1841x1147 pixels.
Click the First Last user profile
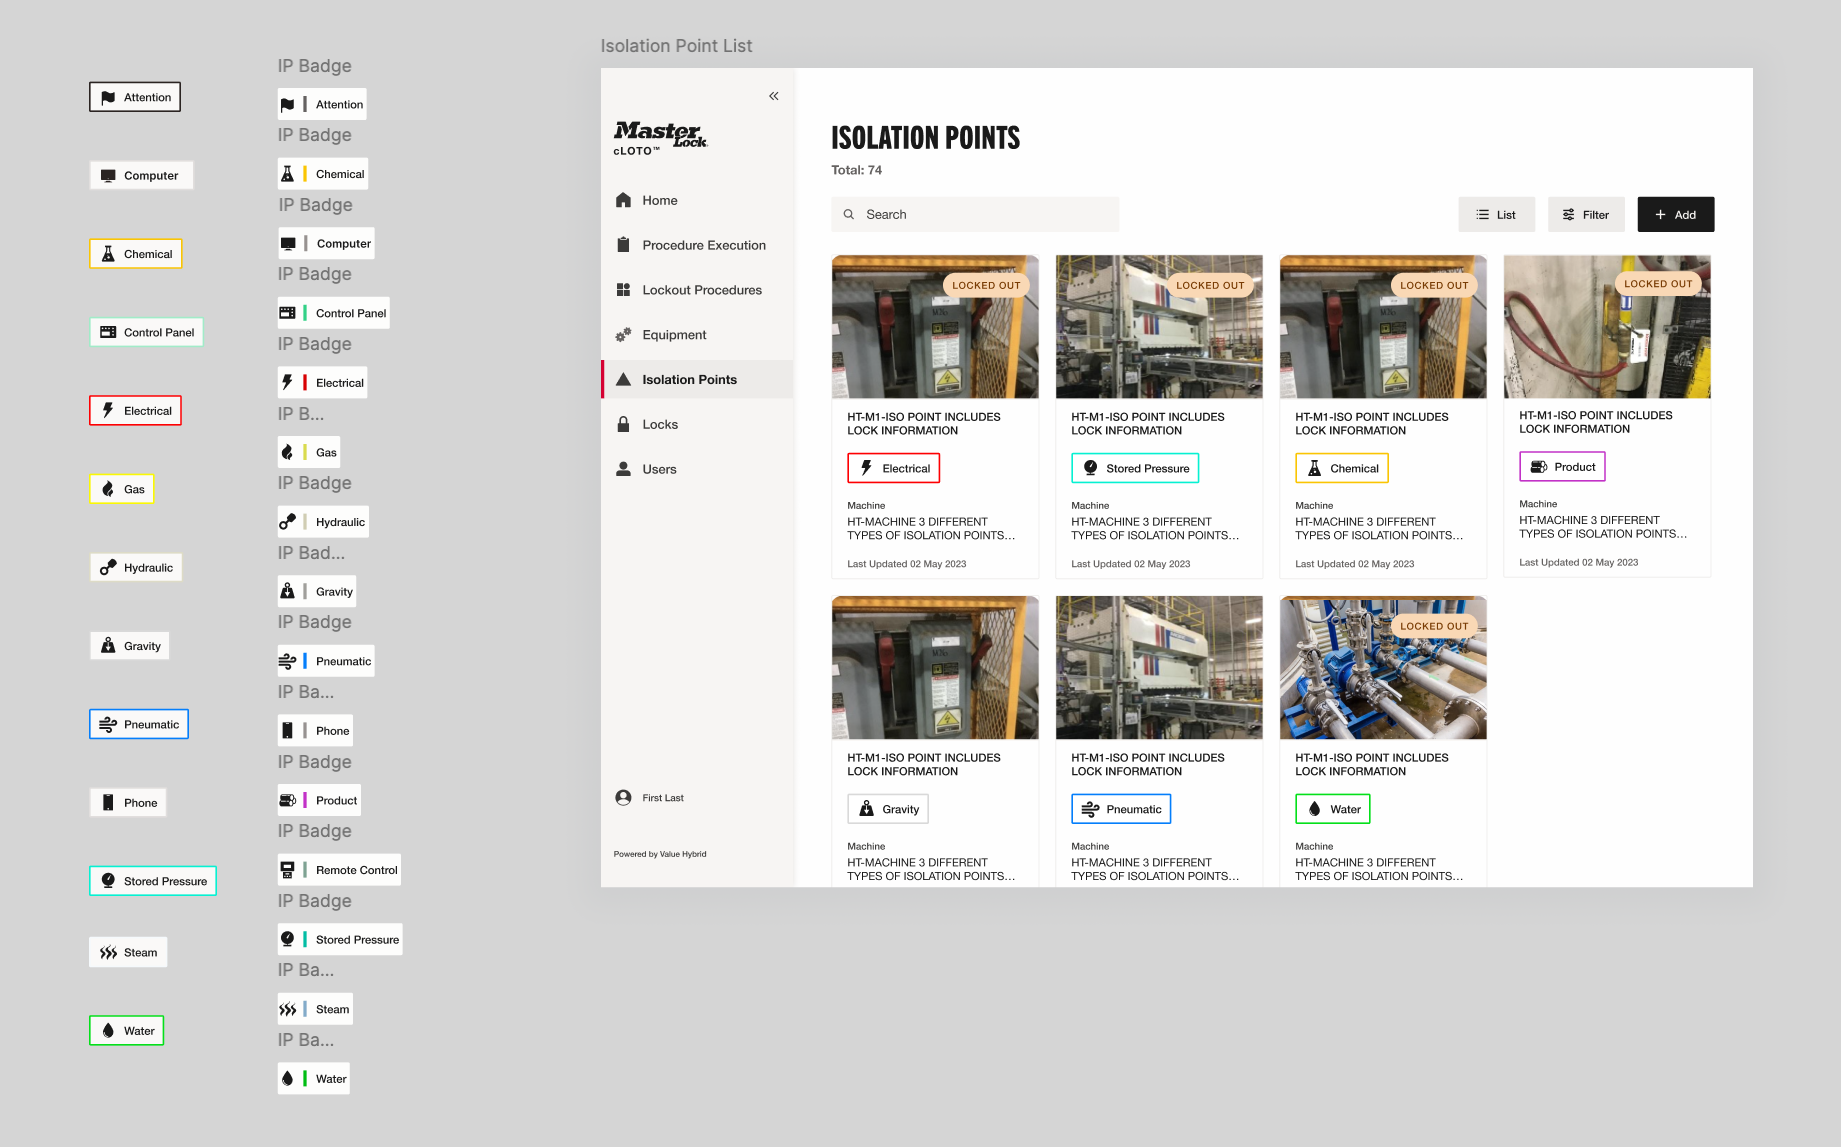(x=649, y=798)
